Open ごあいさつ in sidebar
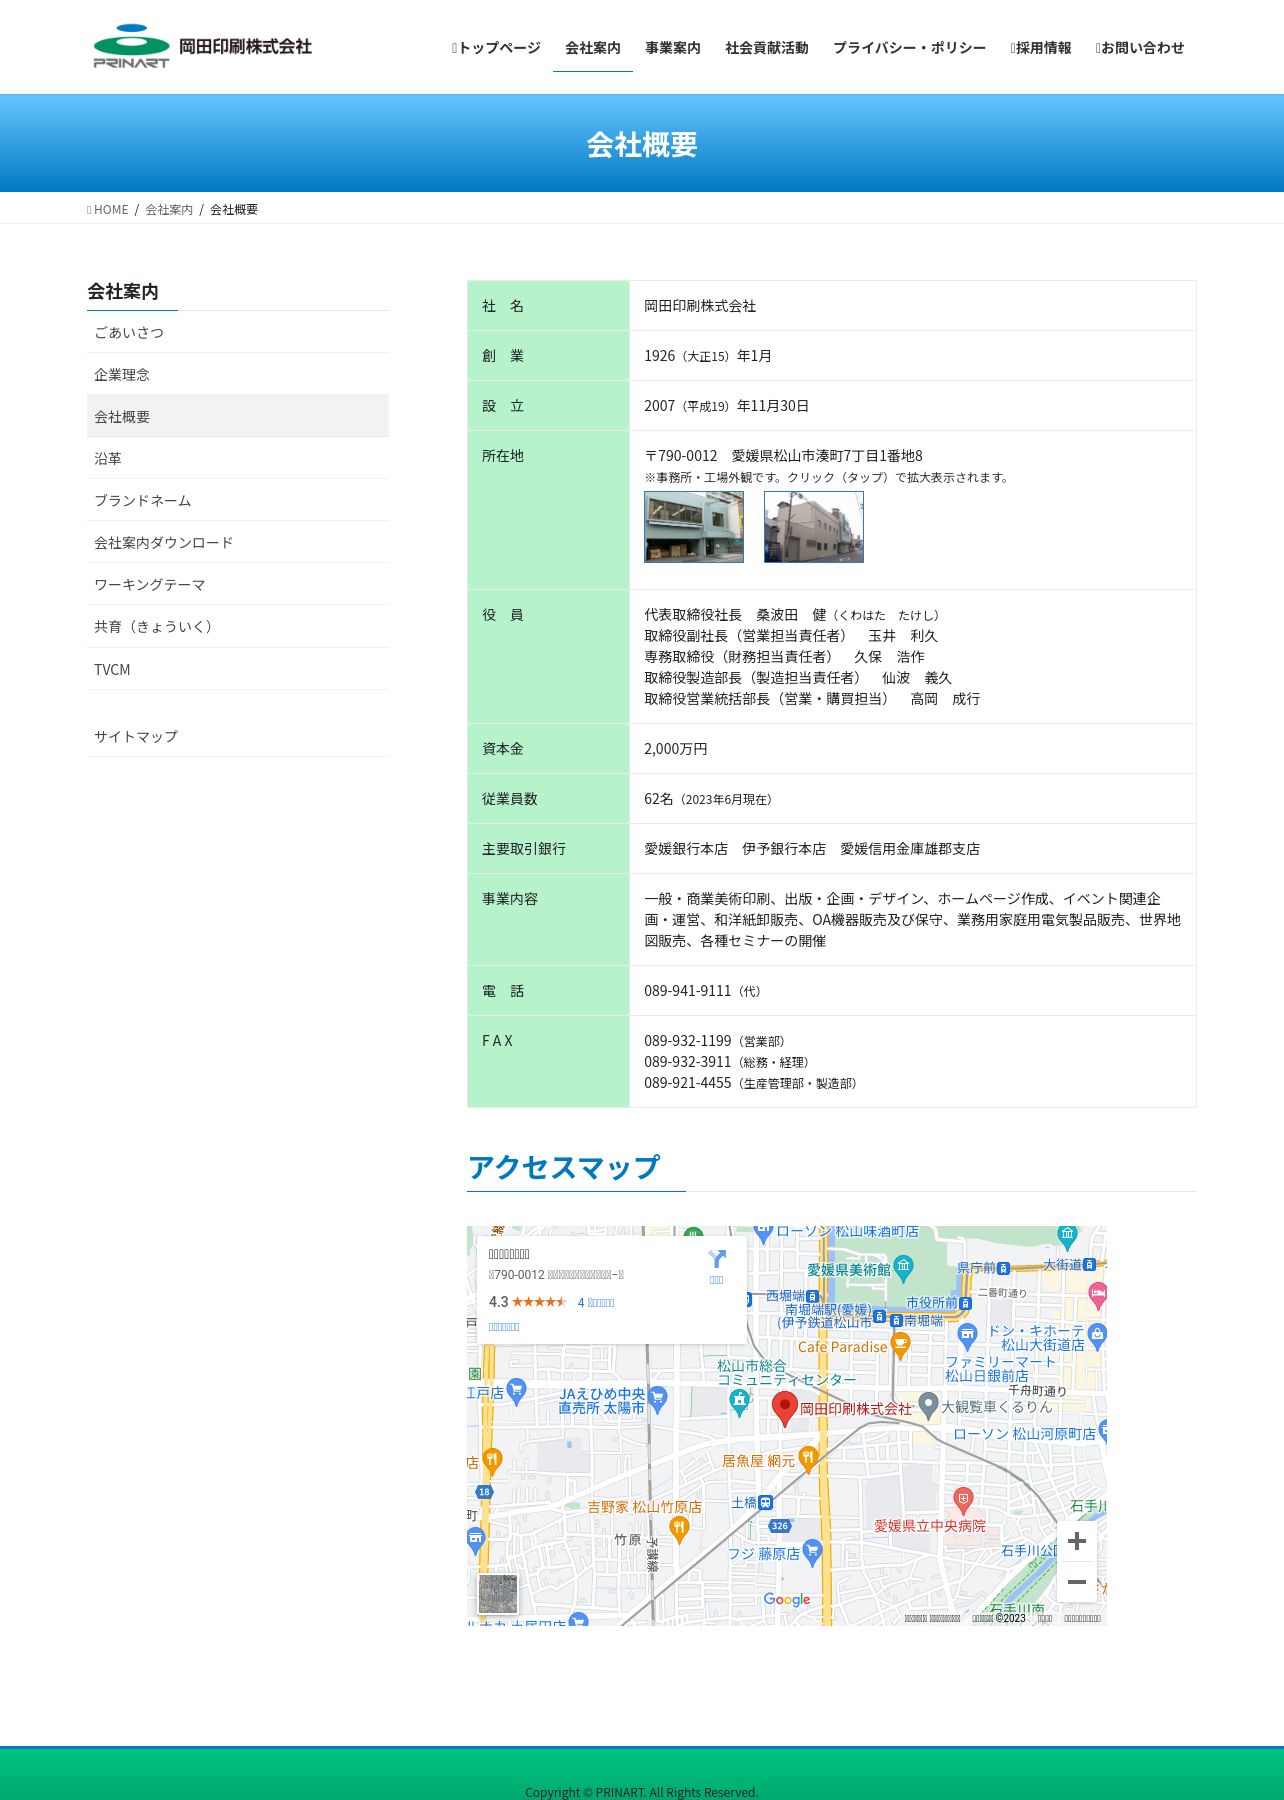Viewport: 1284px width, 1800px height. [238, 332]
